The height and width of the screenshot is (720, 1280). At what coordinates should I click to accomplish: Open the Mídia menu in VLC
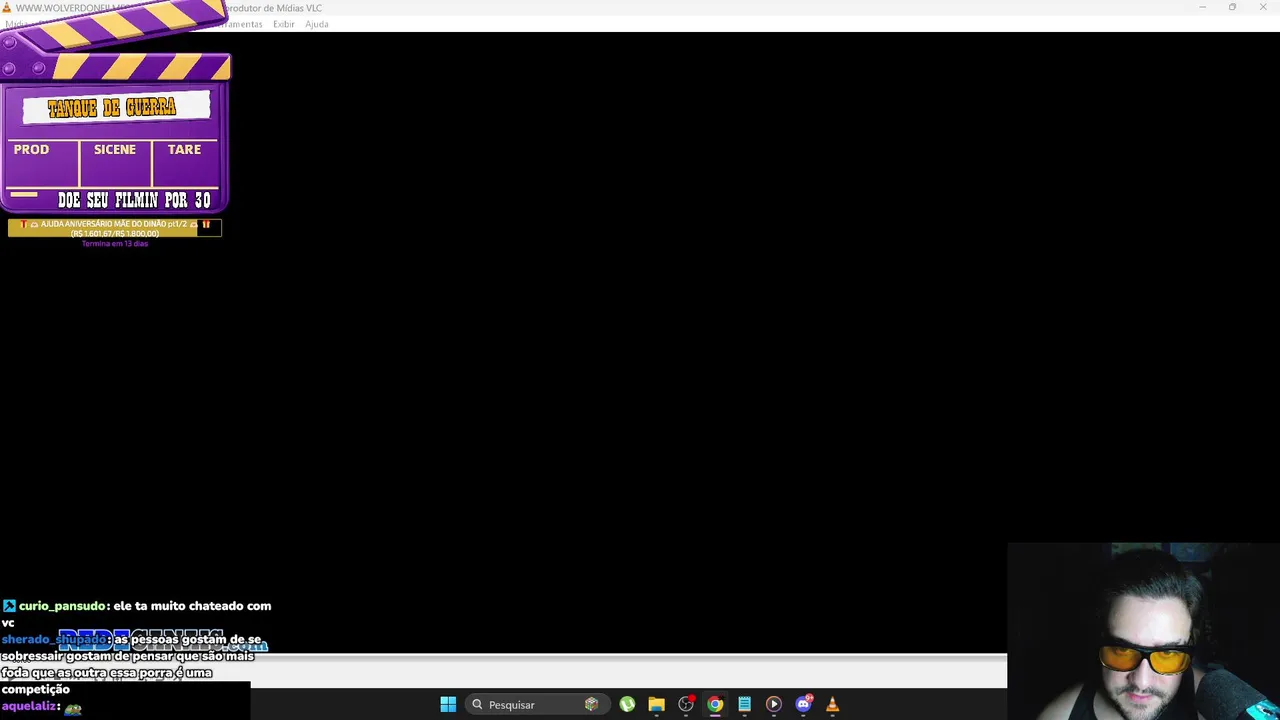pos(15,24)
